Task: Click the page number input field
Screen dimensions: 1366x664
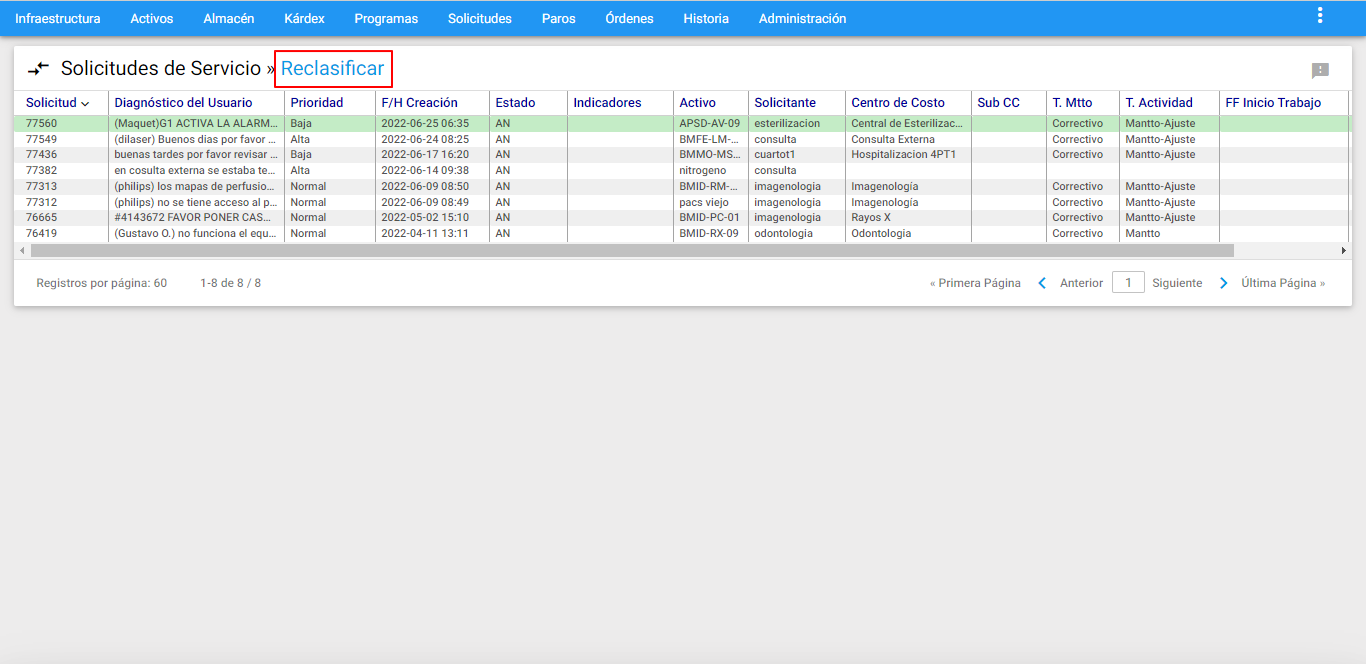Action: [x=1128, y=283]
